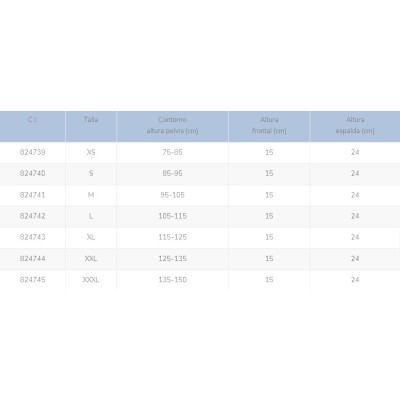Select the Contorno altura pelvis header
The image size is (400, 400).
pyautogui.click(x=172, y=125)
